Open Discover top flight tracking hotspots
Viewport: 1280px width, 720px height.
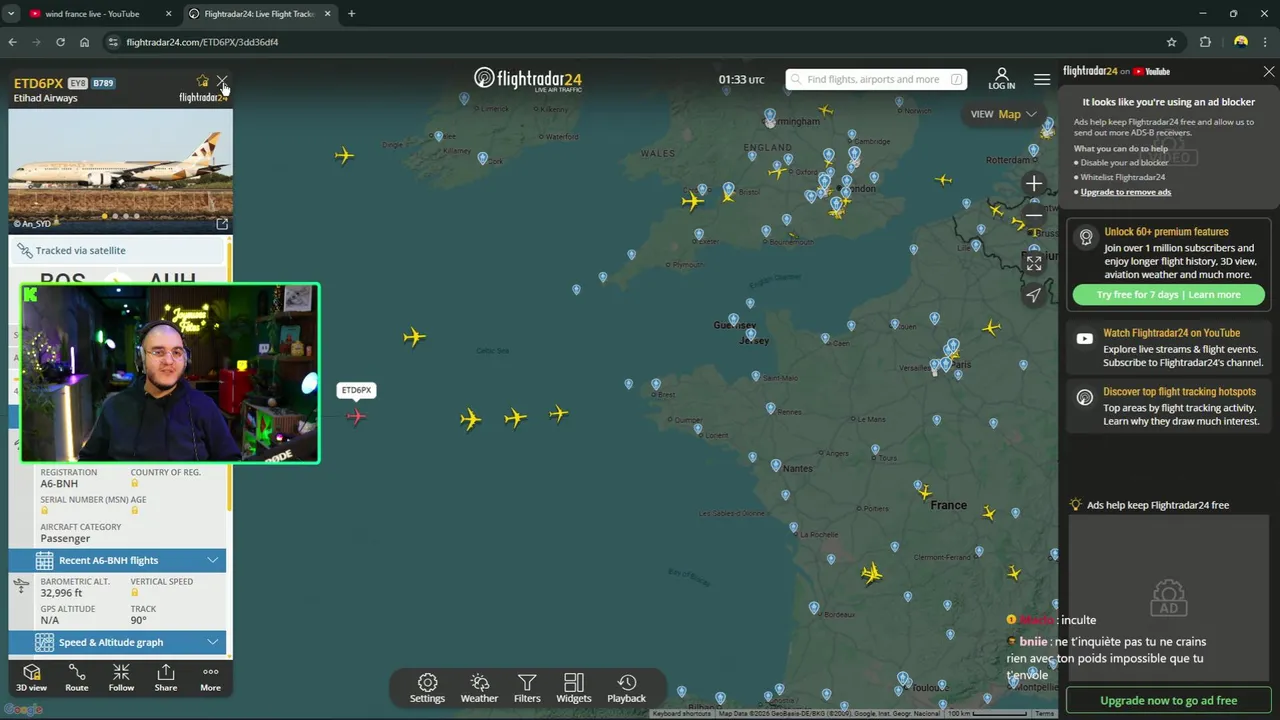(1170, 407)
